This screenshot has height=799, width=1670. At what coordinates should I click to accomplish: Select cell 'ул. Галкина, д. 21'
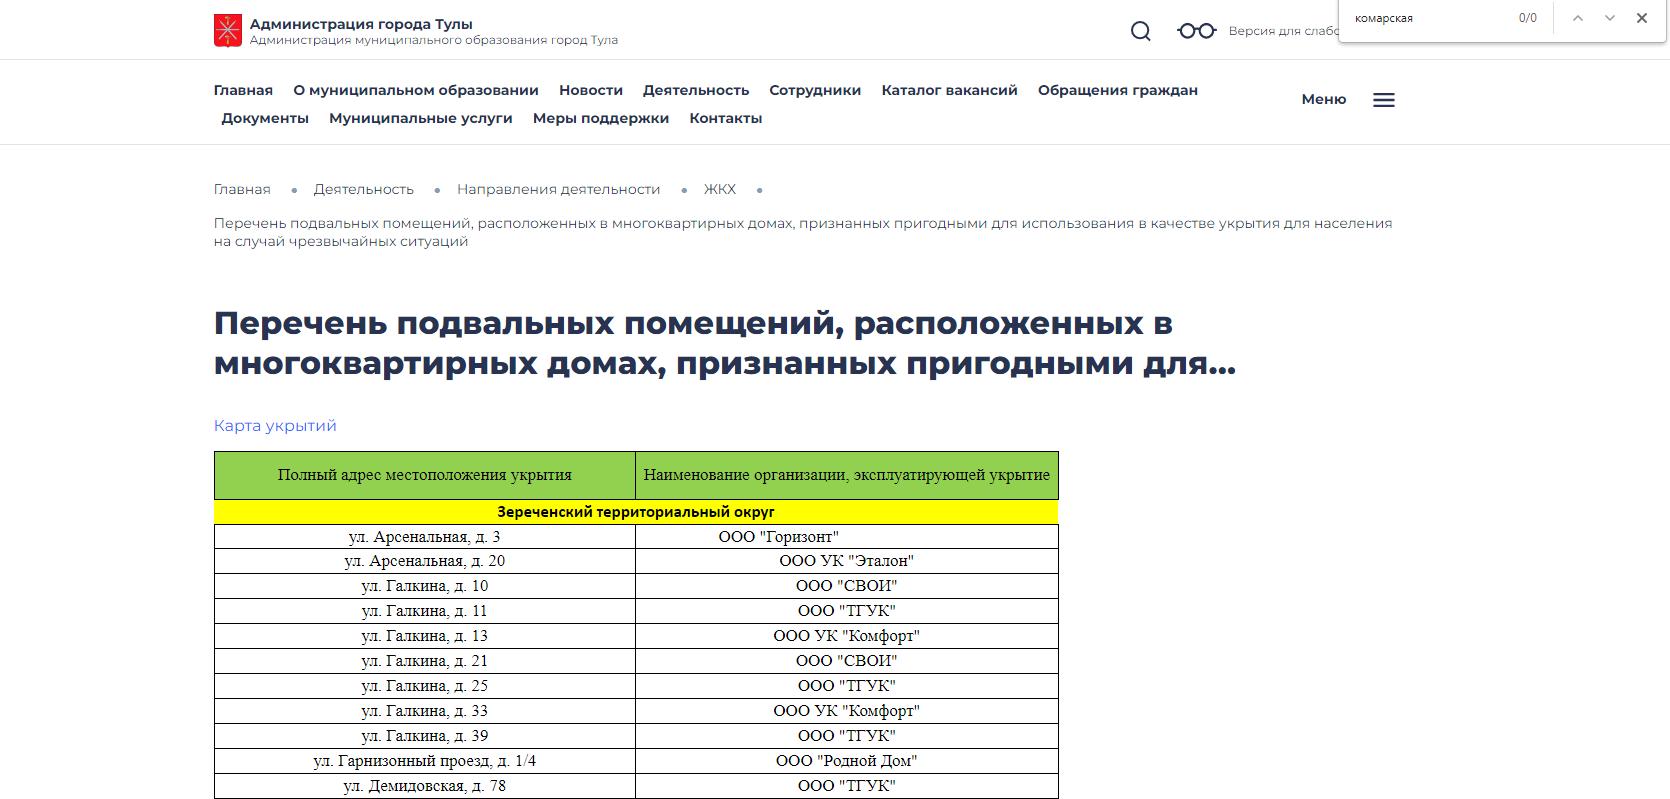point(425,661)
